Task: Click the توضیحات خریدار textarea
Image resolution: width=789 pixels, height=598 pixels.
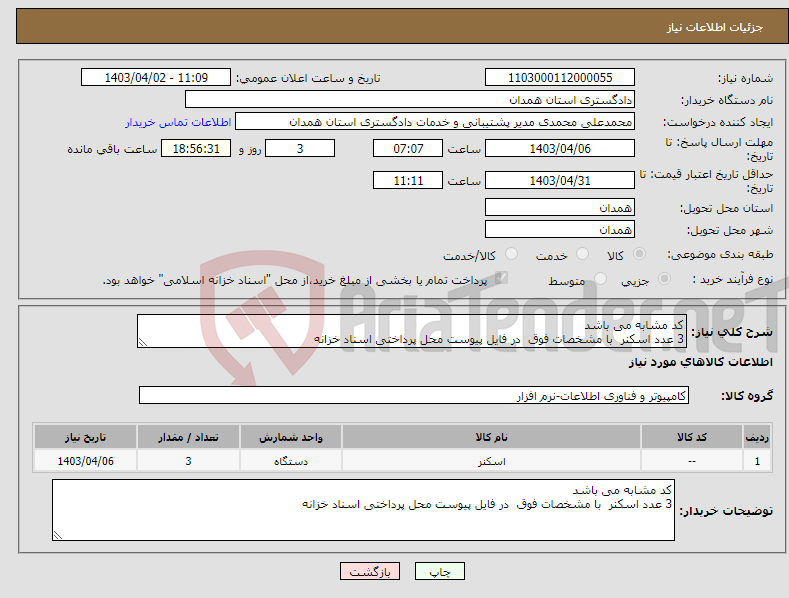Action: click(363, 510)
